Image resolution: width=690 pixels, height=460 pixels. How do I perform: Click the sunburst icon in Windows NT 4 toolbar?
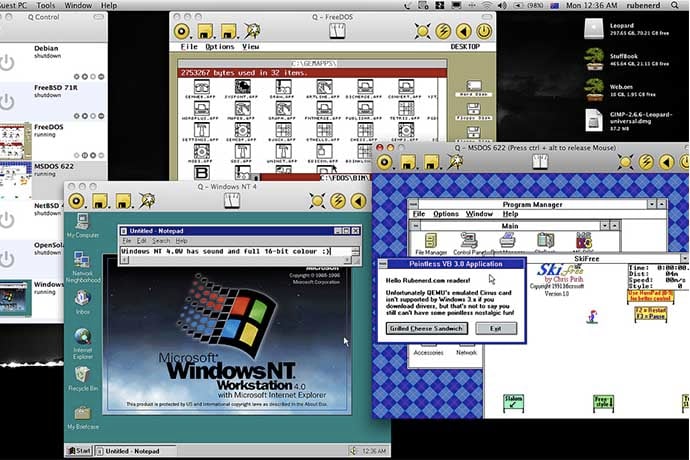coord(317,201)
